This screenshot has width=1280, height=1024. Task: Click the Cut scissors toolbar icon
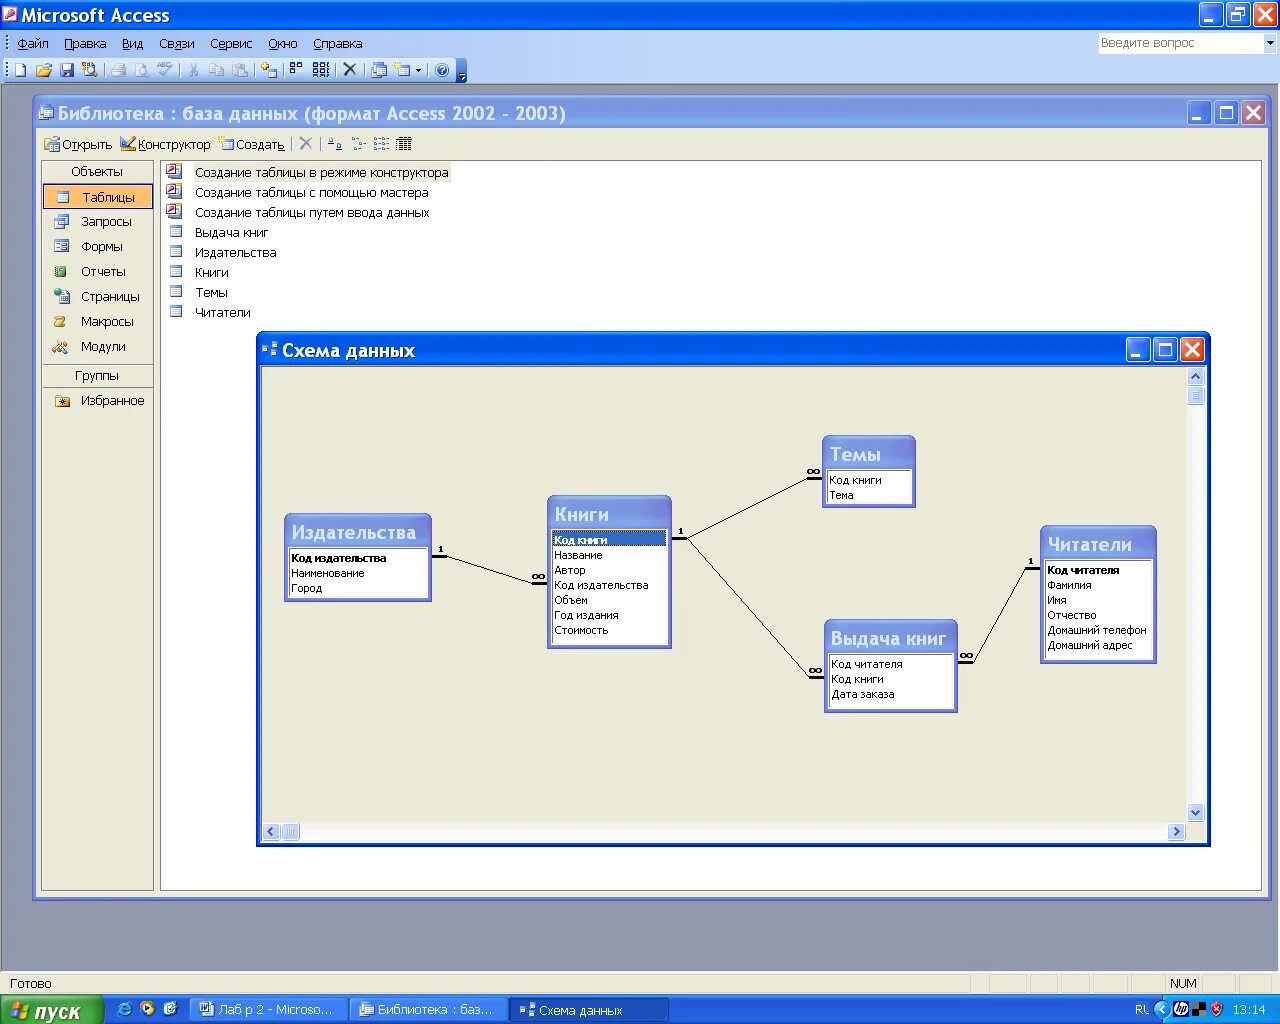coord(194,70)
